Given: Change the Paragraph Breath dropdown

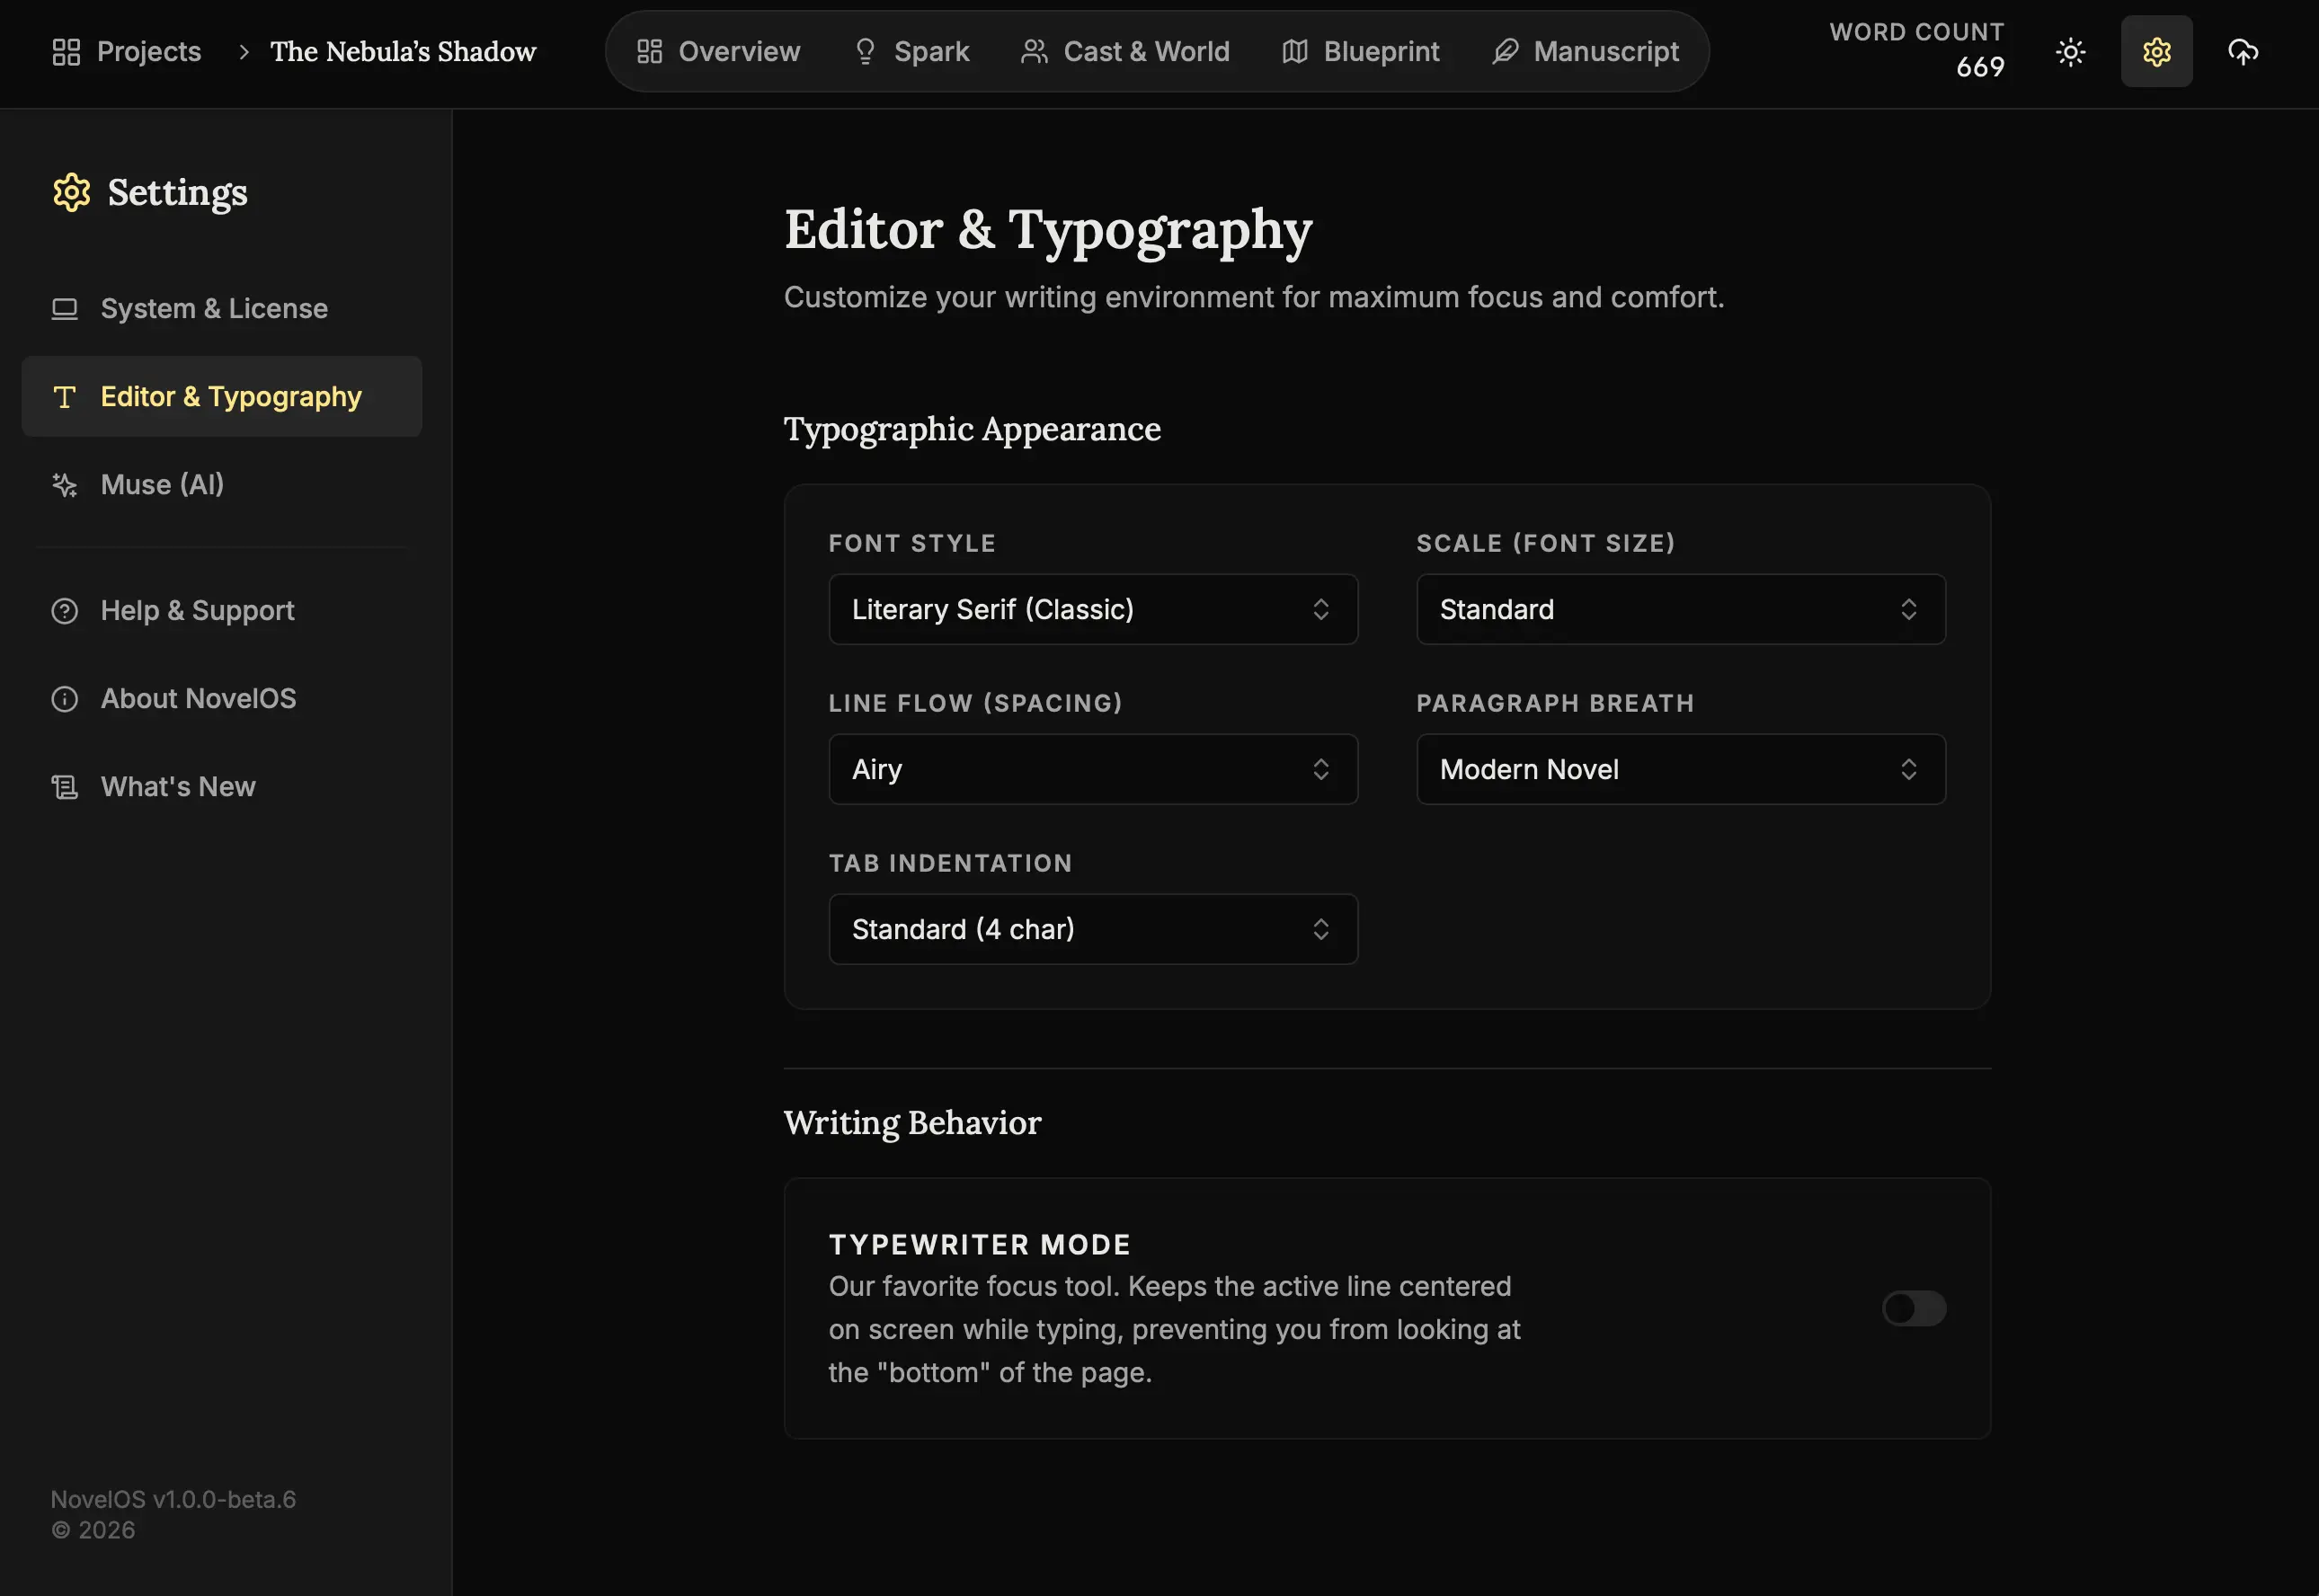Looking at the screenshot, I should click(x=1680, y=769).
